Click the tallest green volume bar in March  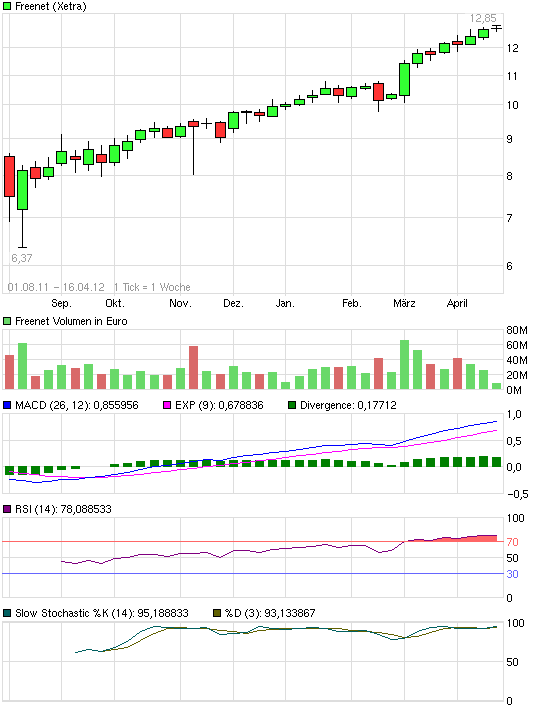pyautogui.click(x=404, y=365)
